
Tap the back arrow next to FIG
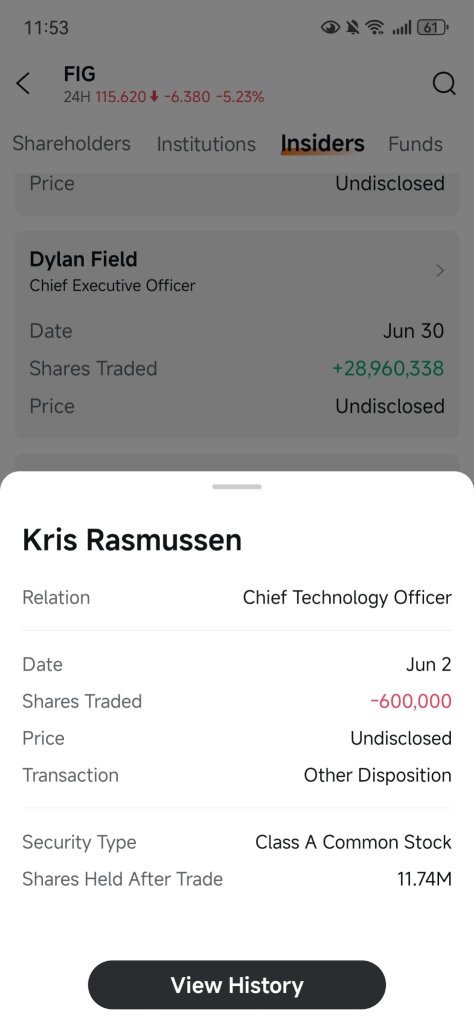pos(23,84)
